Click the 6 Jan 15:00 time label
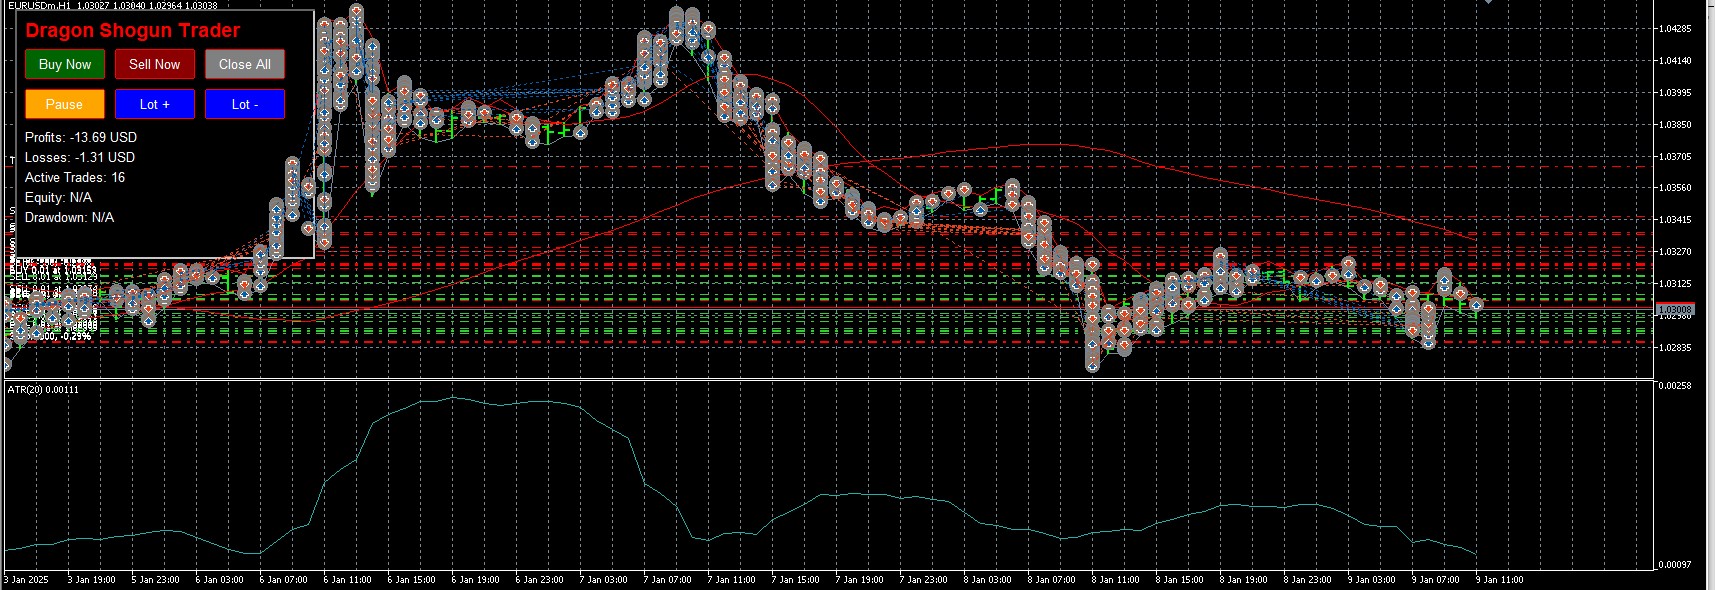1715x590 pixels. pyautogui.click(x=412, y=579)
